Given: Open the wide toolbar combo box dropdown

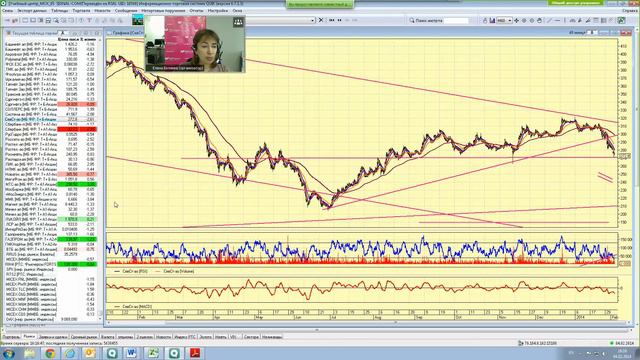Looking at the screenshot, I should 313,20.
